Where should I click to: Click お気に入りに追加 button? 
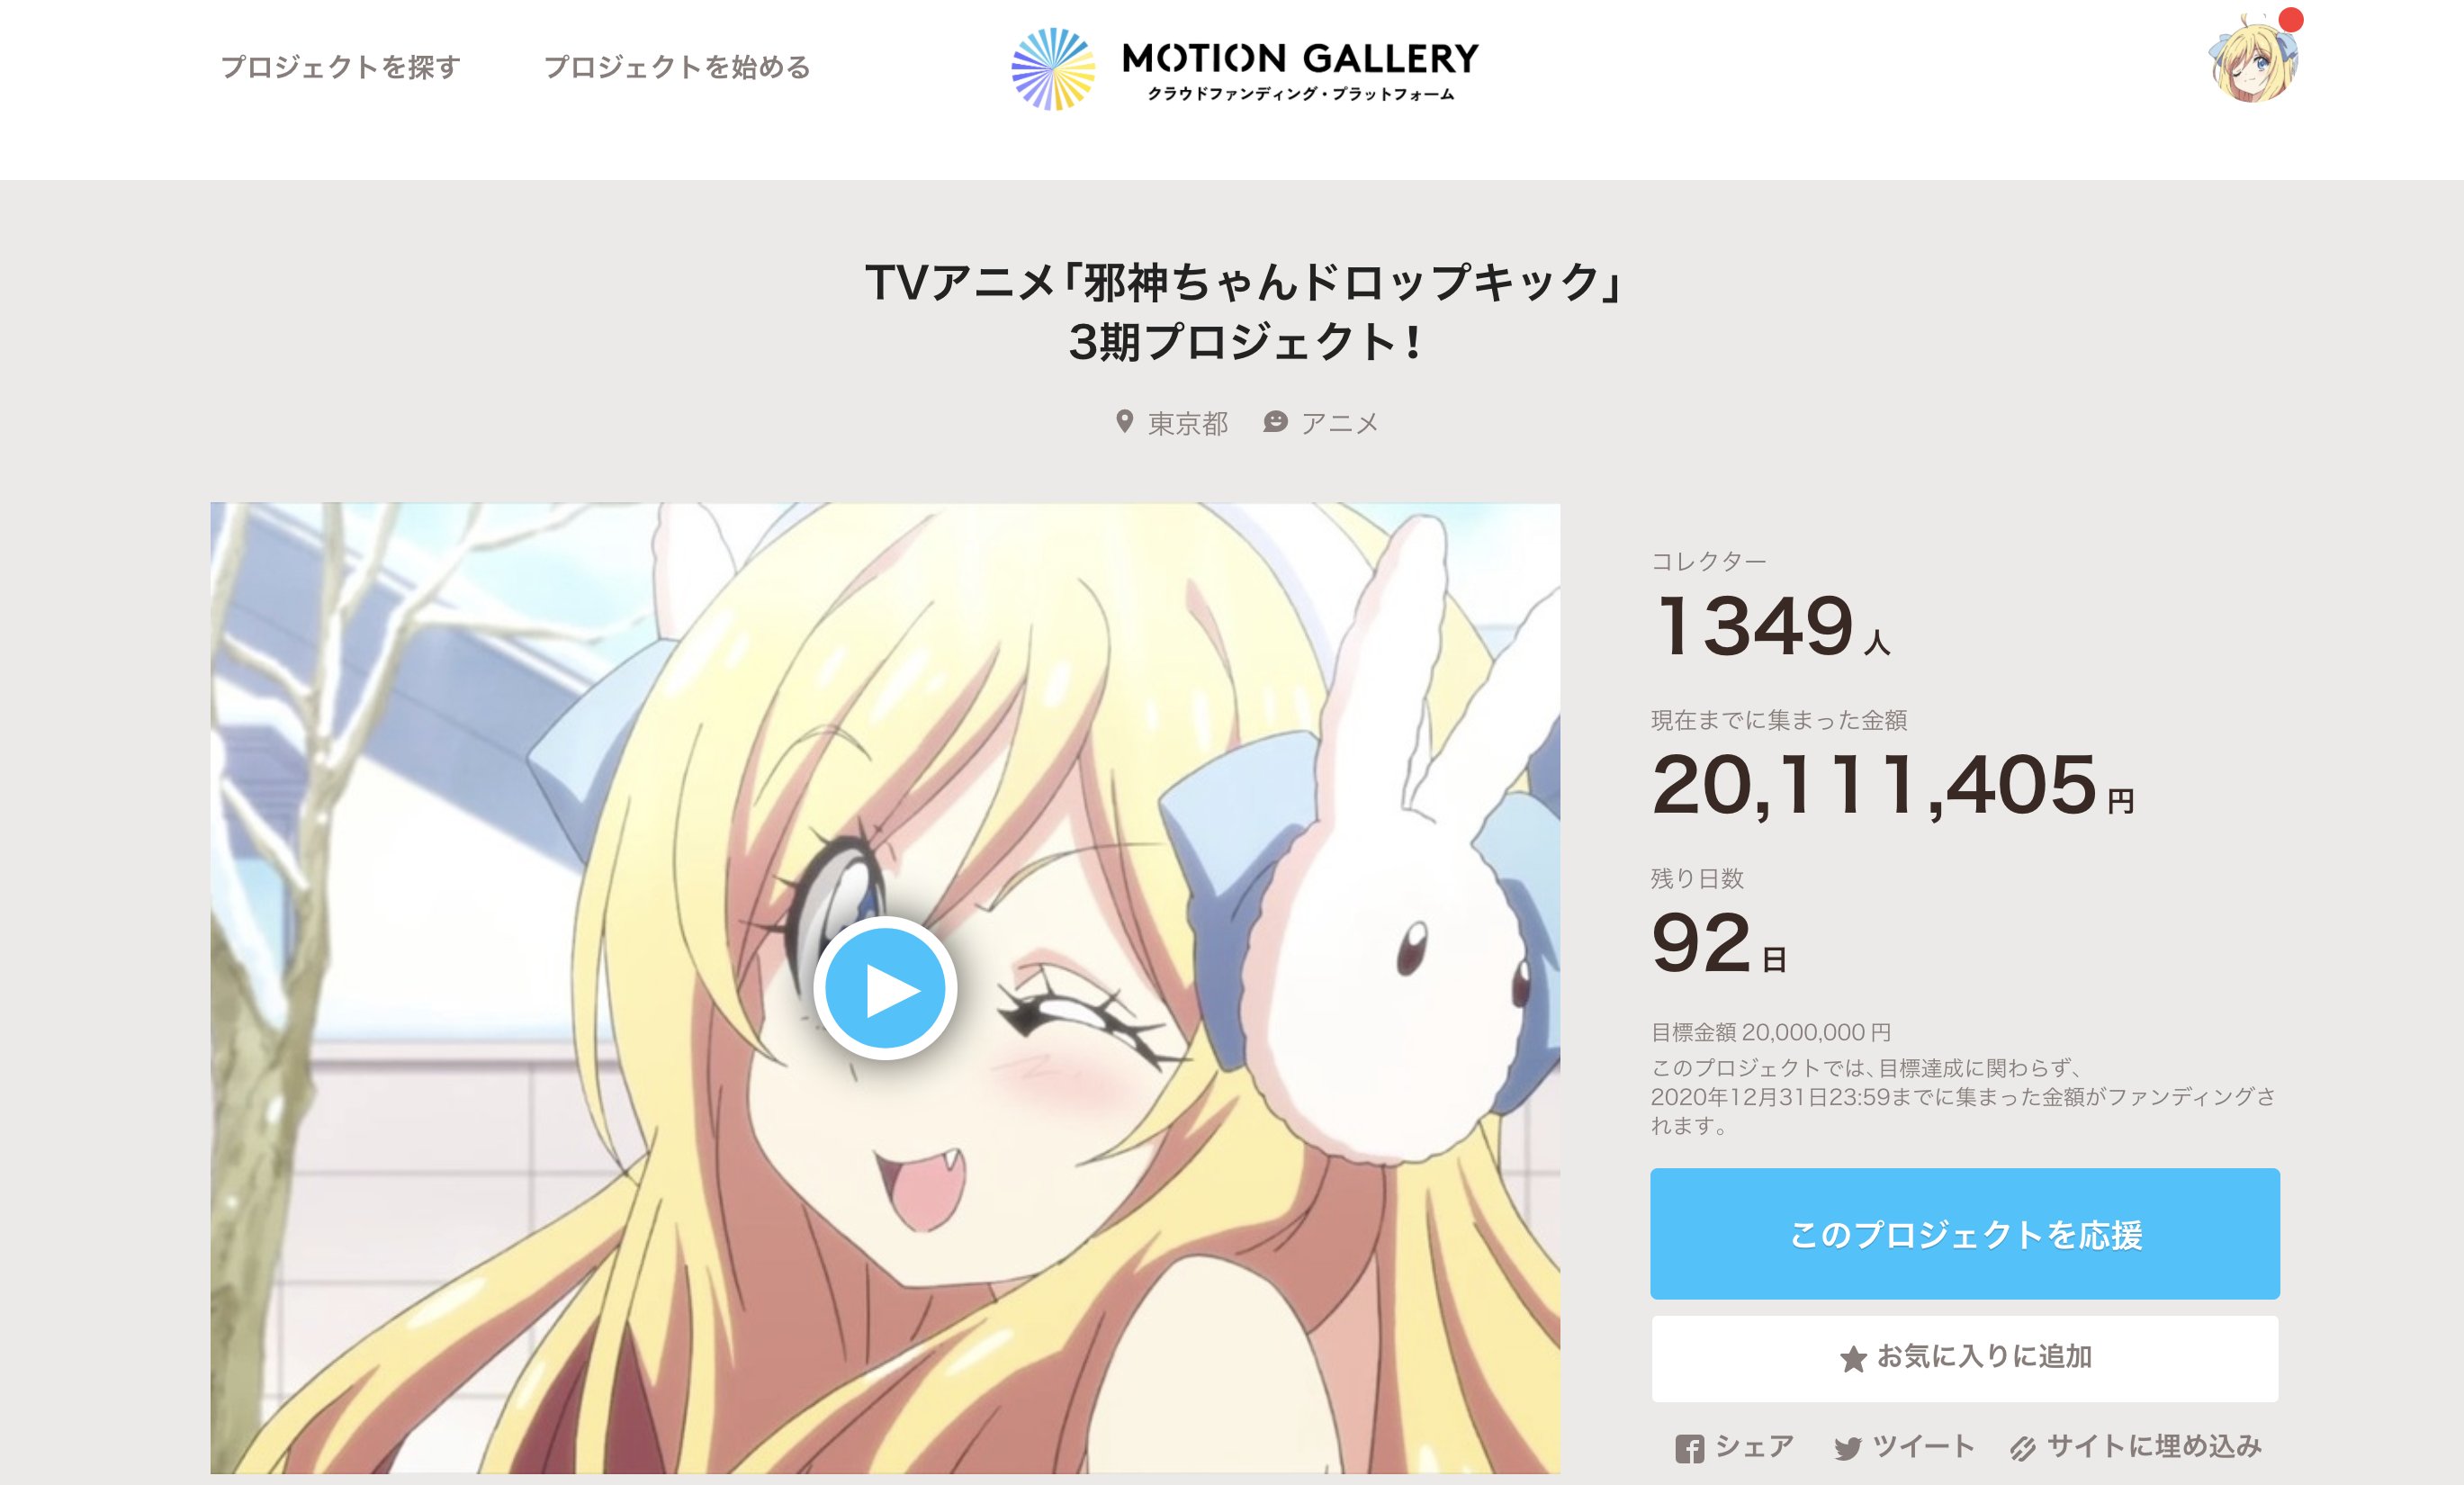pos(1964,1358)
